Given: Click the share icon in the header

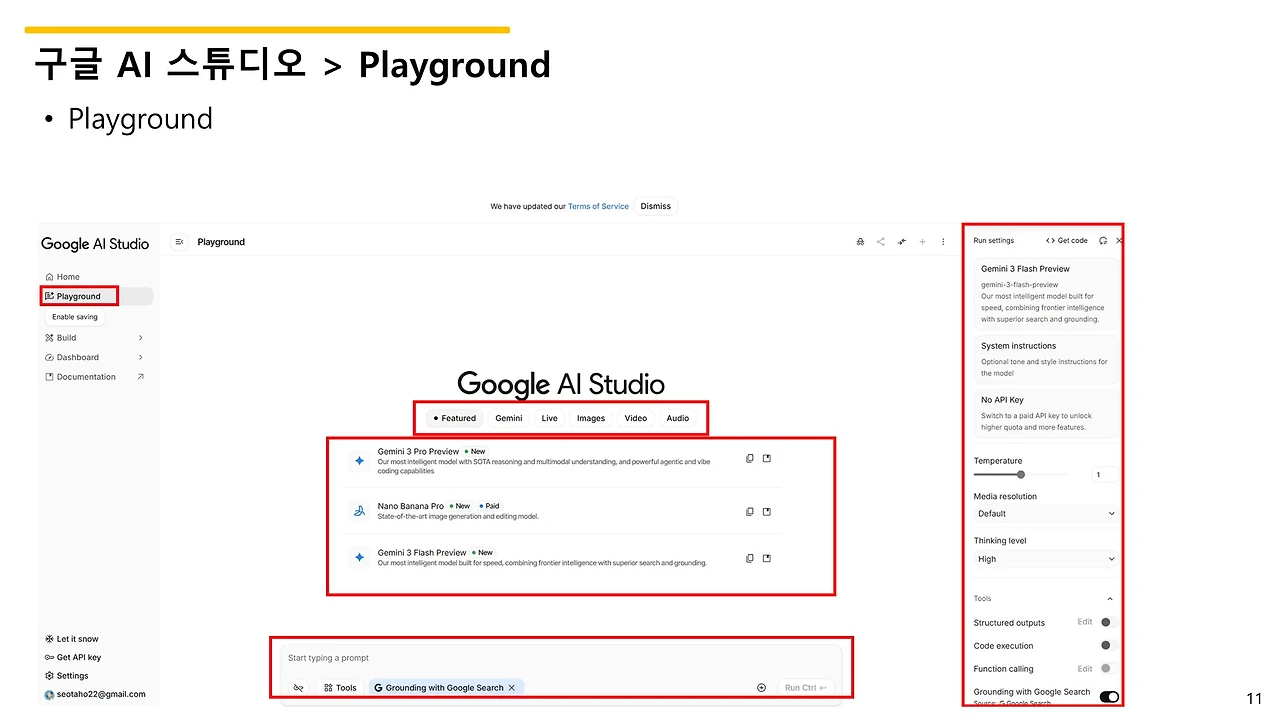Looking at the screenshot, I should pyautogui.click(x=881, y=242).
